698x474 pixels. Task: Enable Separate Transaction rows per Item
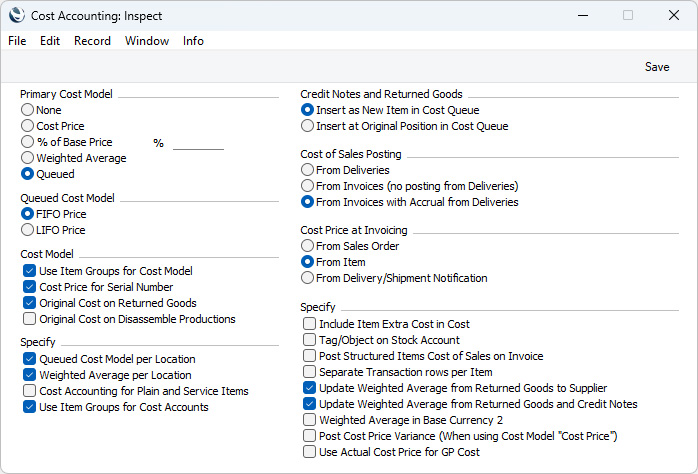click(309, 372)
